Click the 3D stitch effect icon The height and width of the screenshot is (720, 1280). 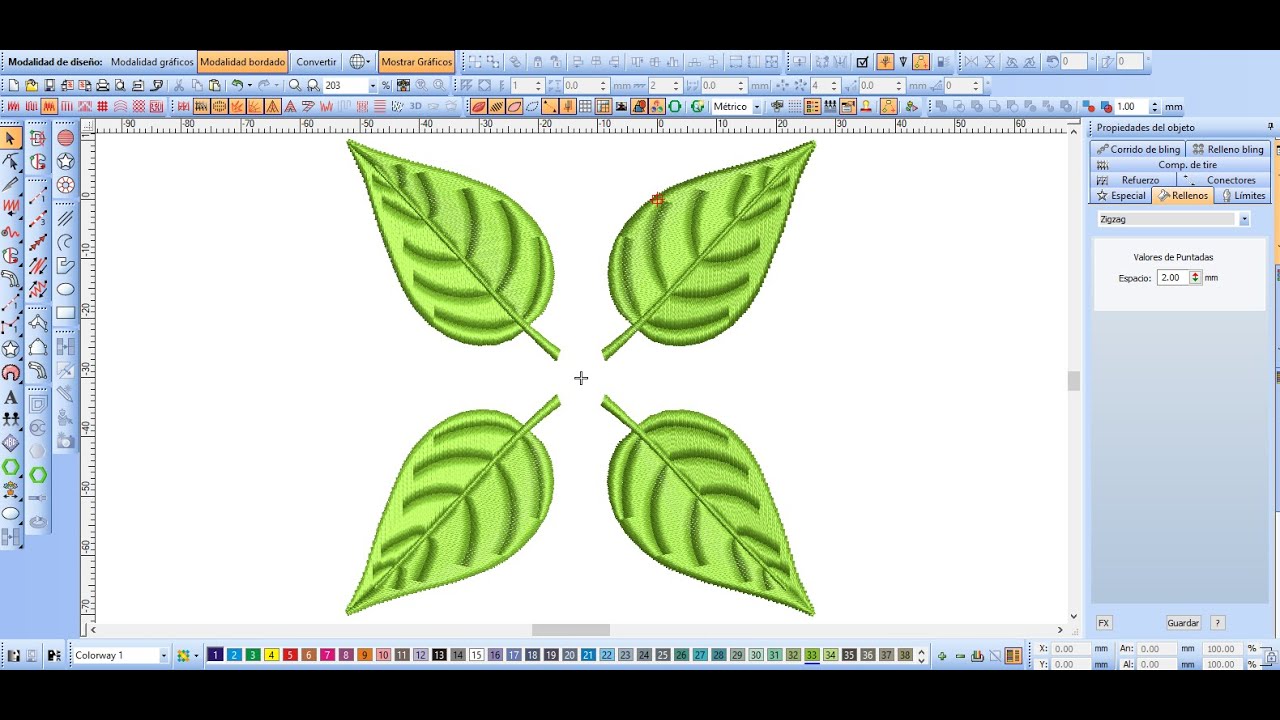[415, 106]
